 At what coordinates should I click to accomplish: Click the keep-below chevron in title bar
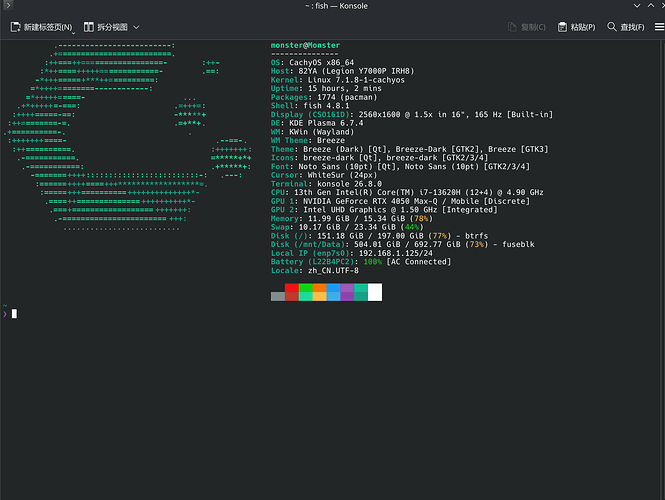point(637,6)
